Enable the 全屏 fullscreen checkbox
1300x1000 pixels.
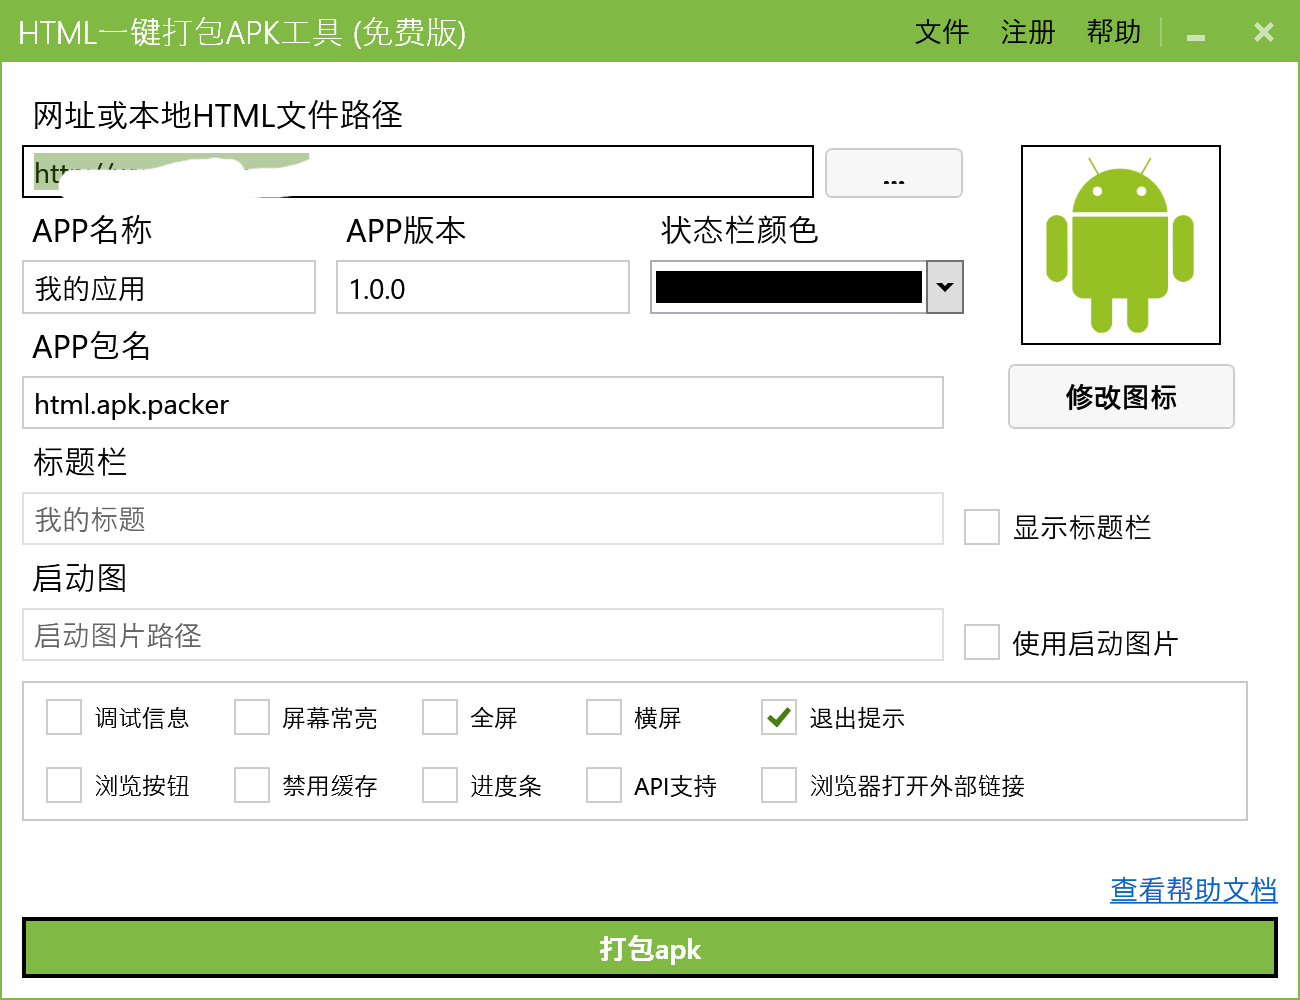point(440,717)
